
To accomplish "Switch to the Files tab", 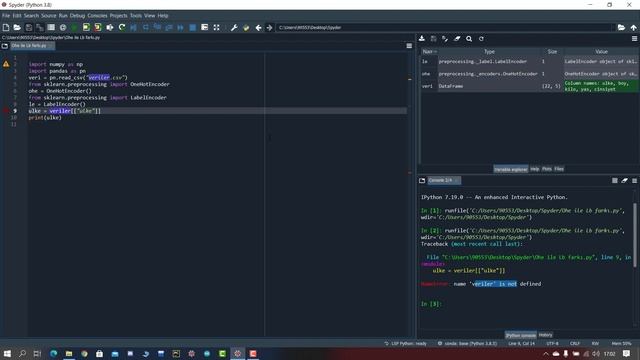I will pyautogui.click(x=559, y=169).
